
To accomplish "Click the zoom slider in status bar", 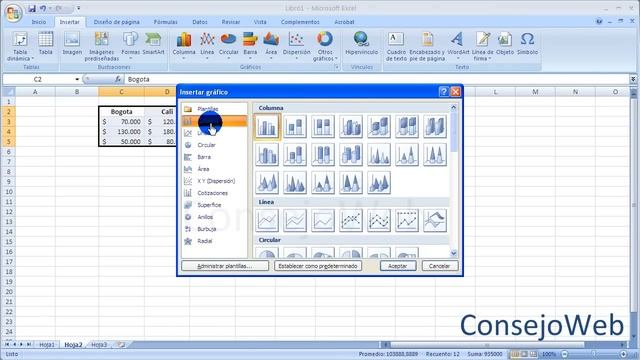I will click(594, 354).
